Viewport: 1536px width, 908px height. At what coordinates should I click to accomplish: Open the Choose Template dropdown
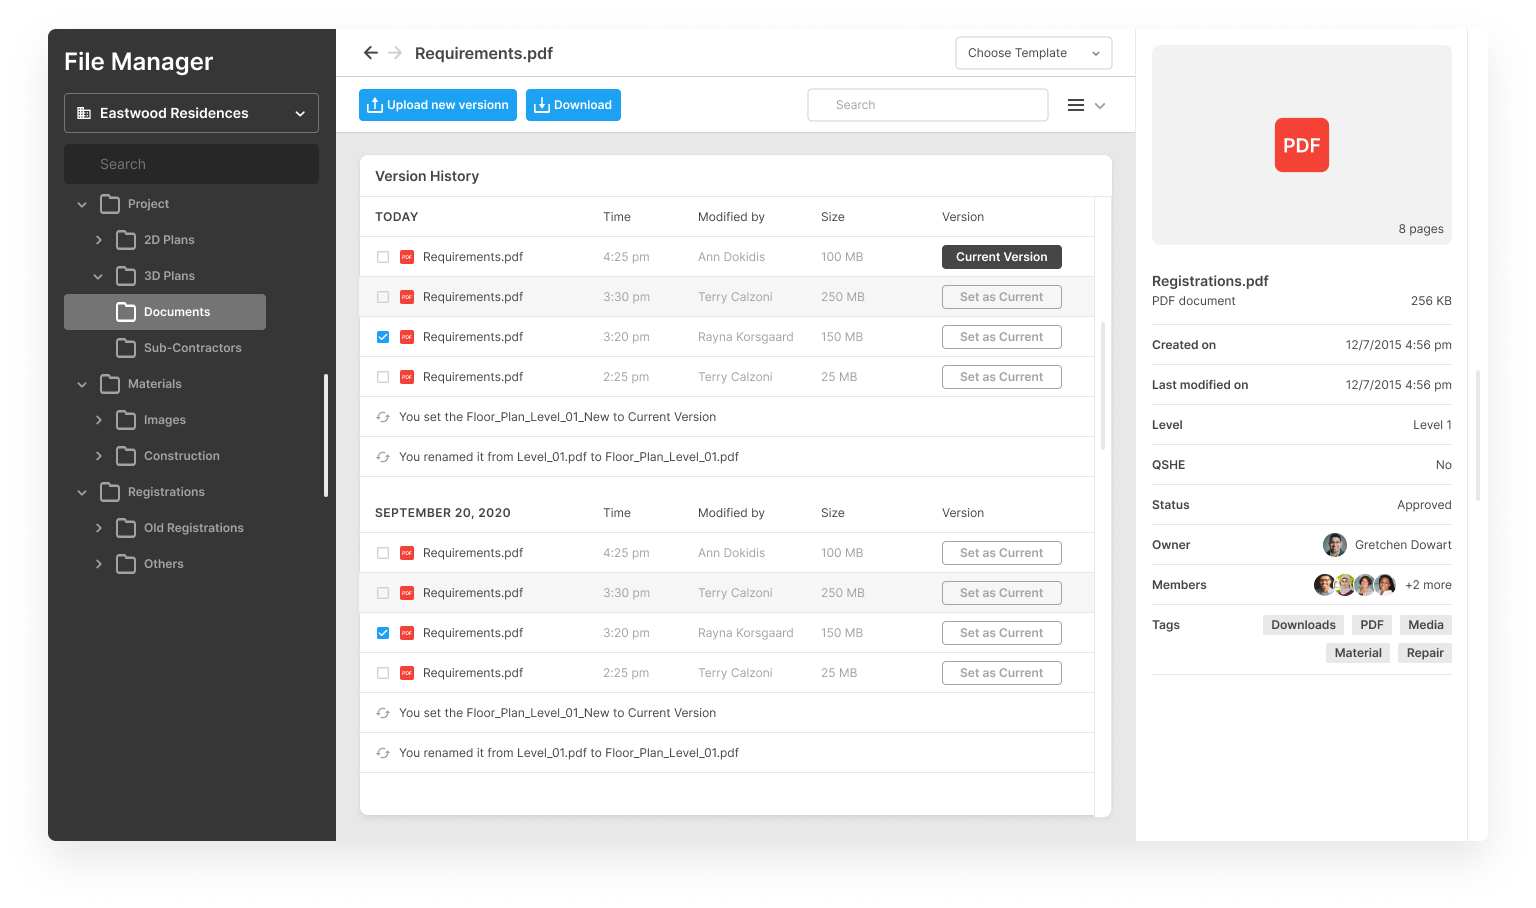(x=1033, y=53)
